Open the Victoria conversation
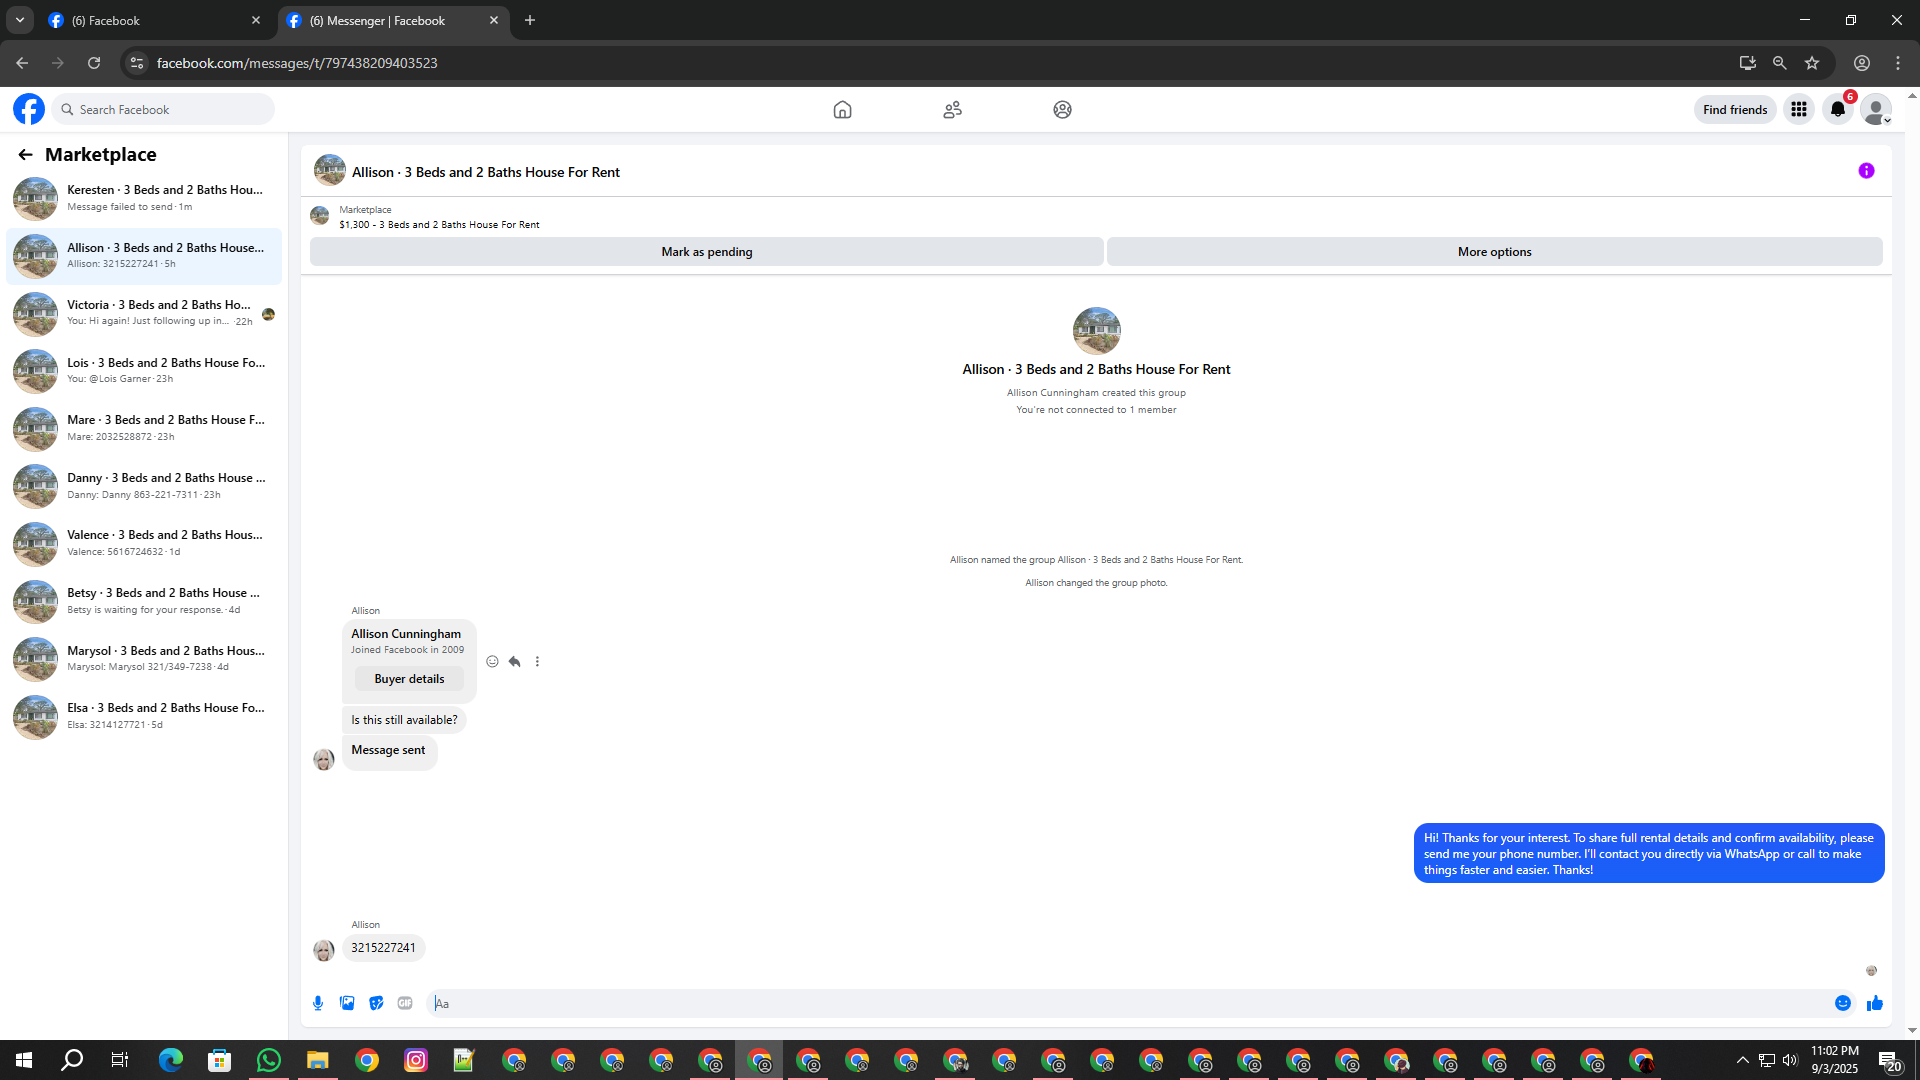1920x1080 pixels. (x=144, y=313)
